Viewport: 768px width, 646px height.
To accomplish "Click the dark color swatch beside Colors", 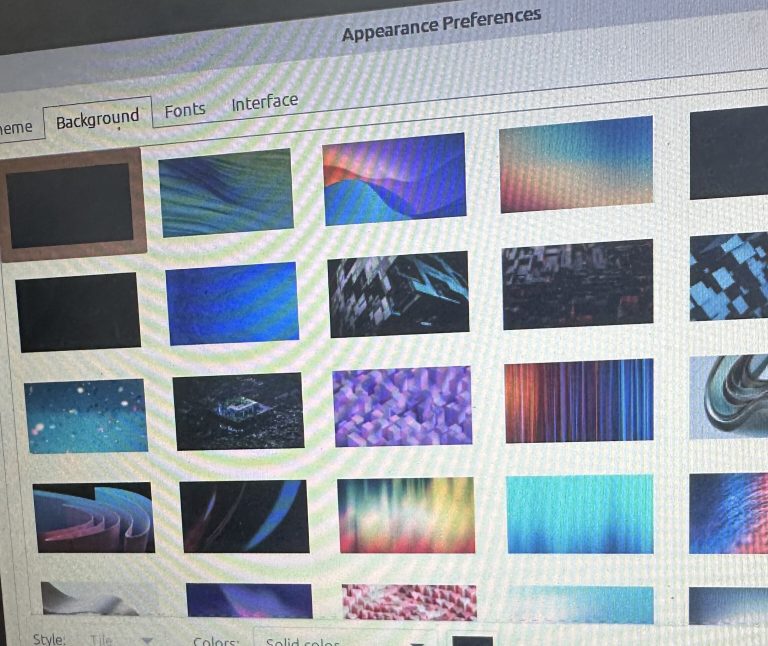I will point(472,639).
